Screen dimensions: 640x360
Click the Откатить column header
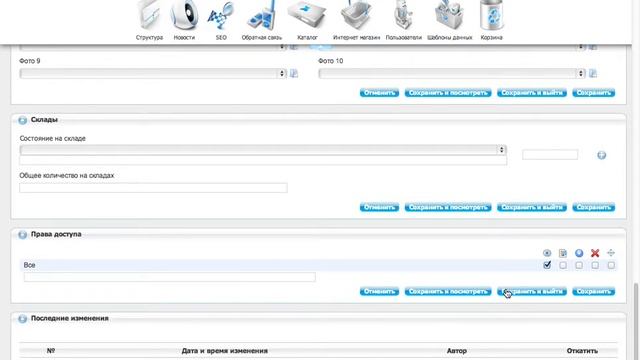(582, 351)
